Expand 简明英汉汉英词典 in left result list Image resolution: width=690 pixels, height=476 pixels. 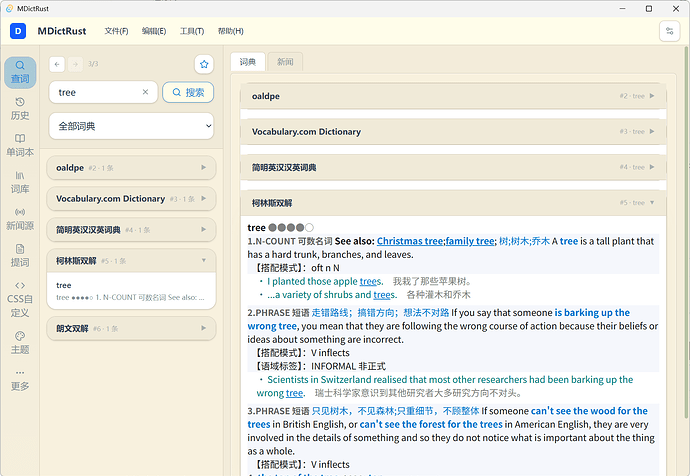pyautogui.click(x=131, y=230)
